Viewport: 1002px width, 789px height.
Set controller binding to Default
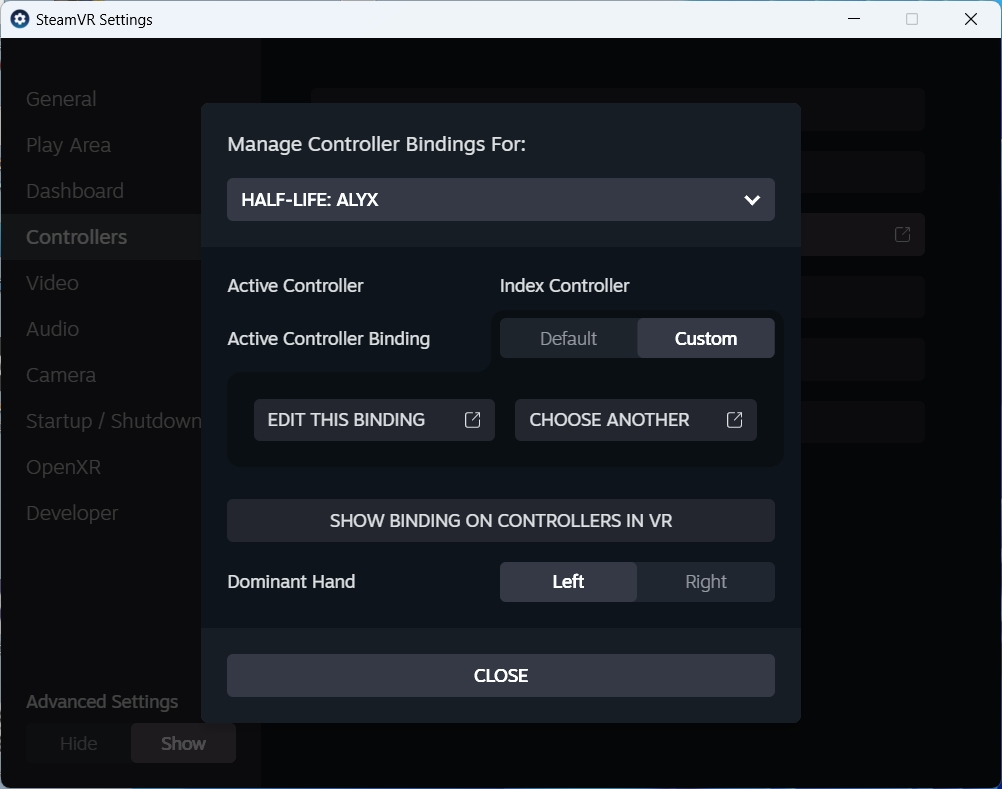[568, 338]
